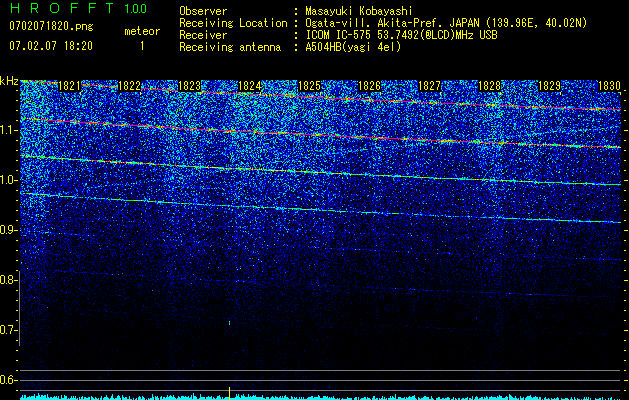Select the 1825 time marker

pyautogui.click(x=309, y=86)
